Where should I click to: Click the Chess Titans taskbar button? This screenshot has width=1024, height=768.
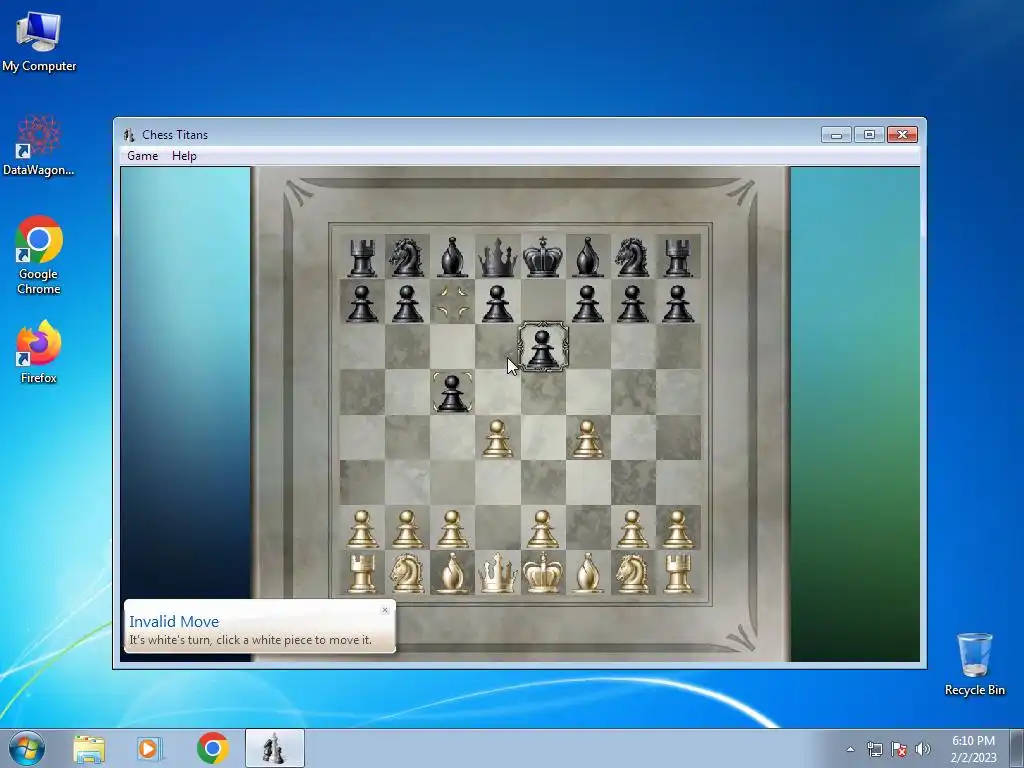point(274,748)
